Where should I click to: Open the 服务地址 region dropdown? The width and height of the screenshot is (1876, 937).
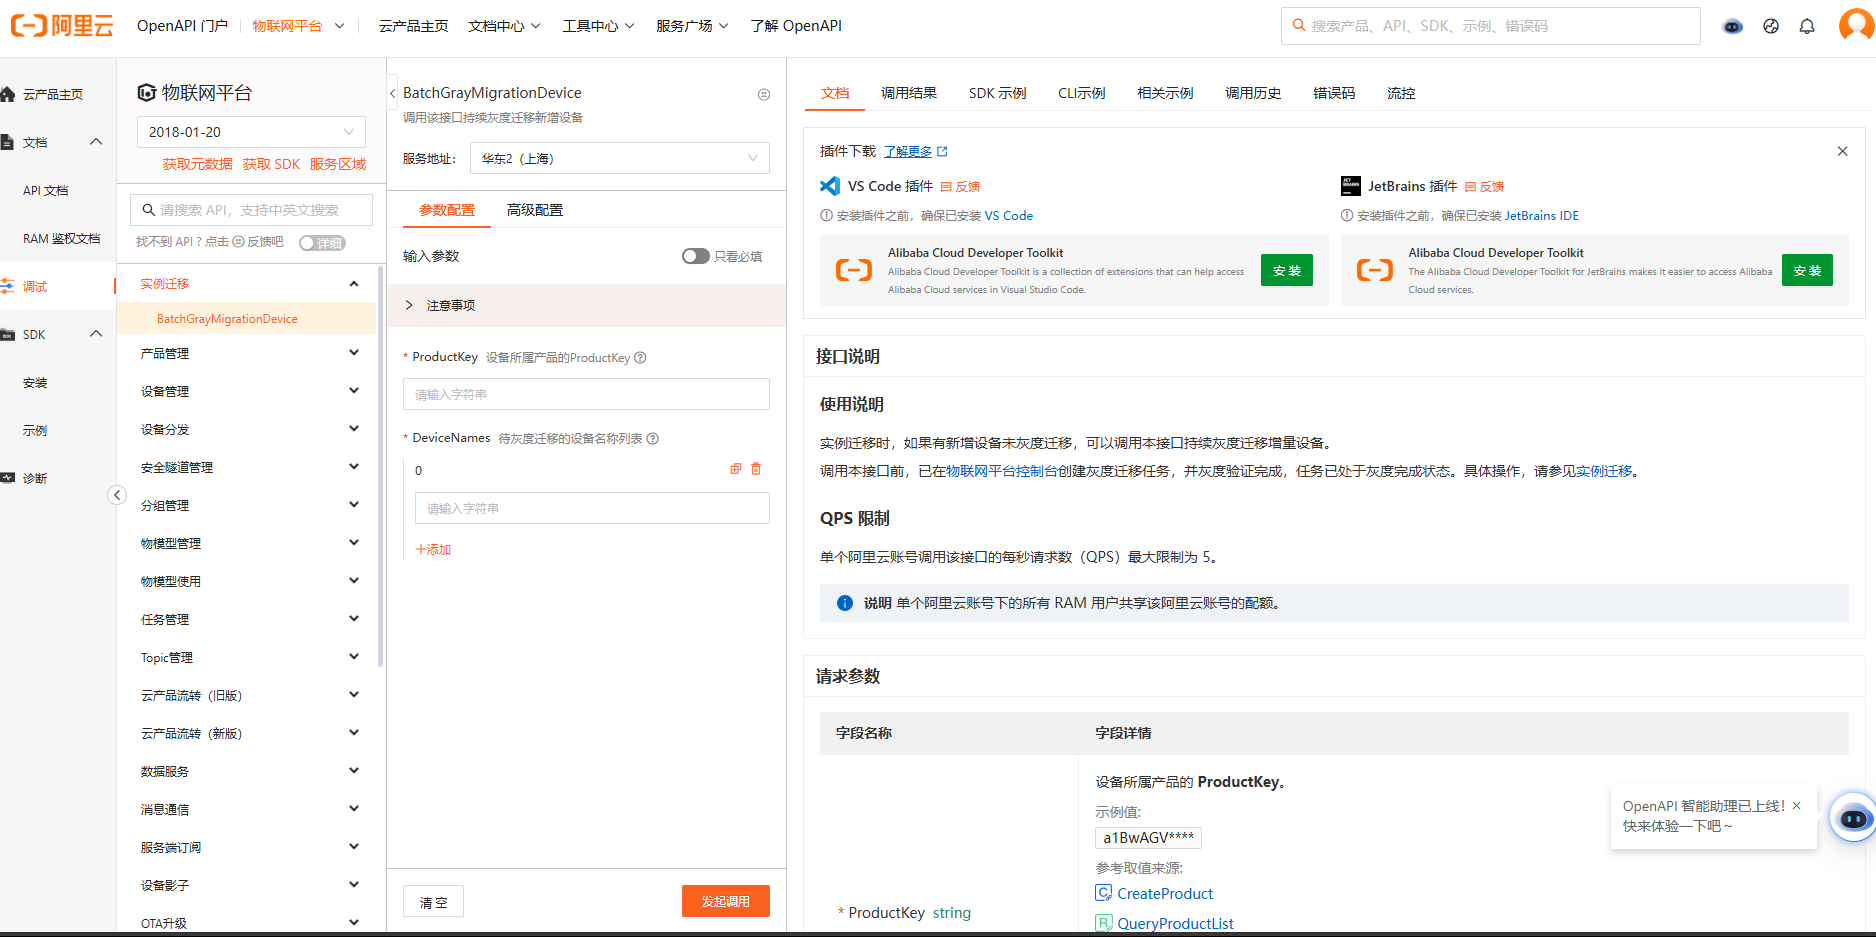click(x=619, y=158)
